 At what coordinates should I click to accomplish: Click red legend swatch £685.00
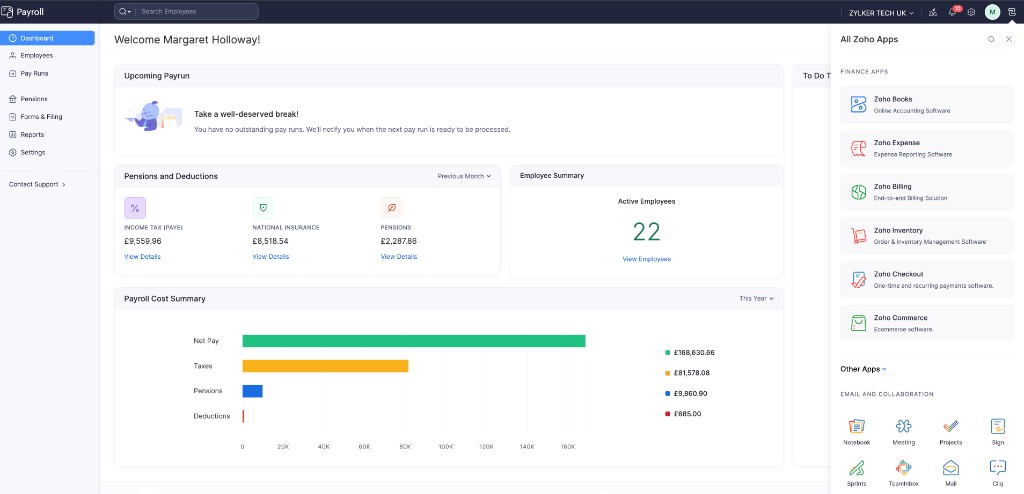(667, 414)
